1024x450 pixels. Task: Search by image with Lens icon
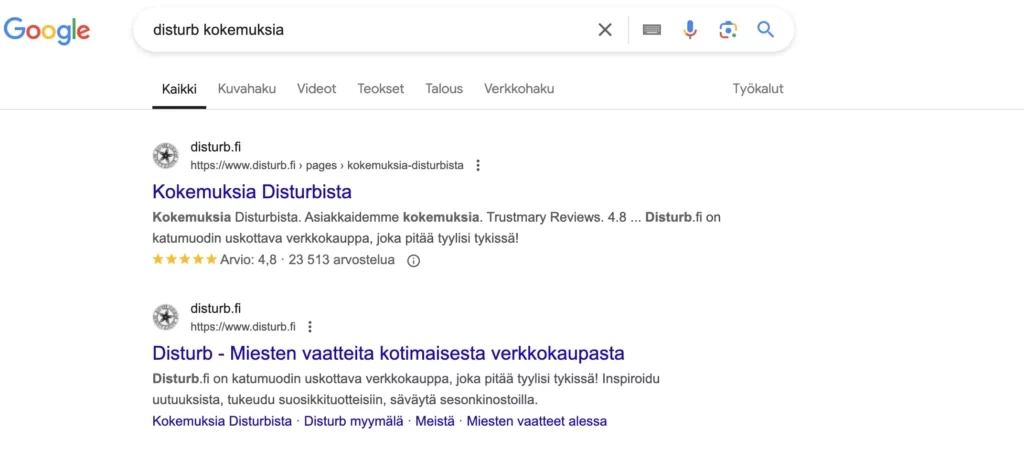728,29
